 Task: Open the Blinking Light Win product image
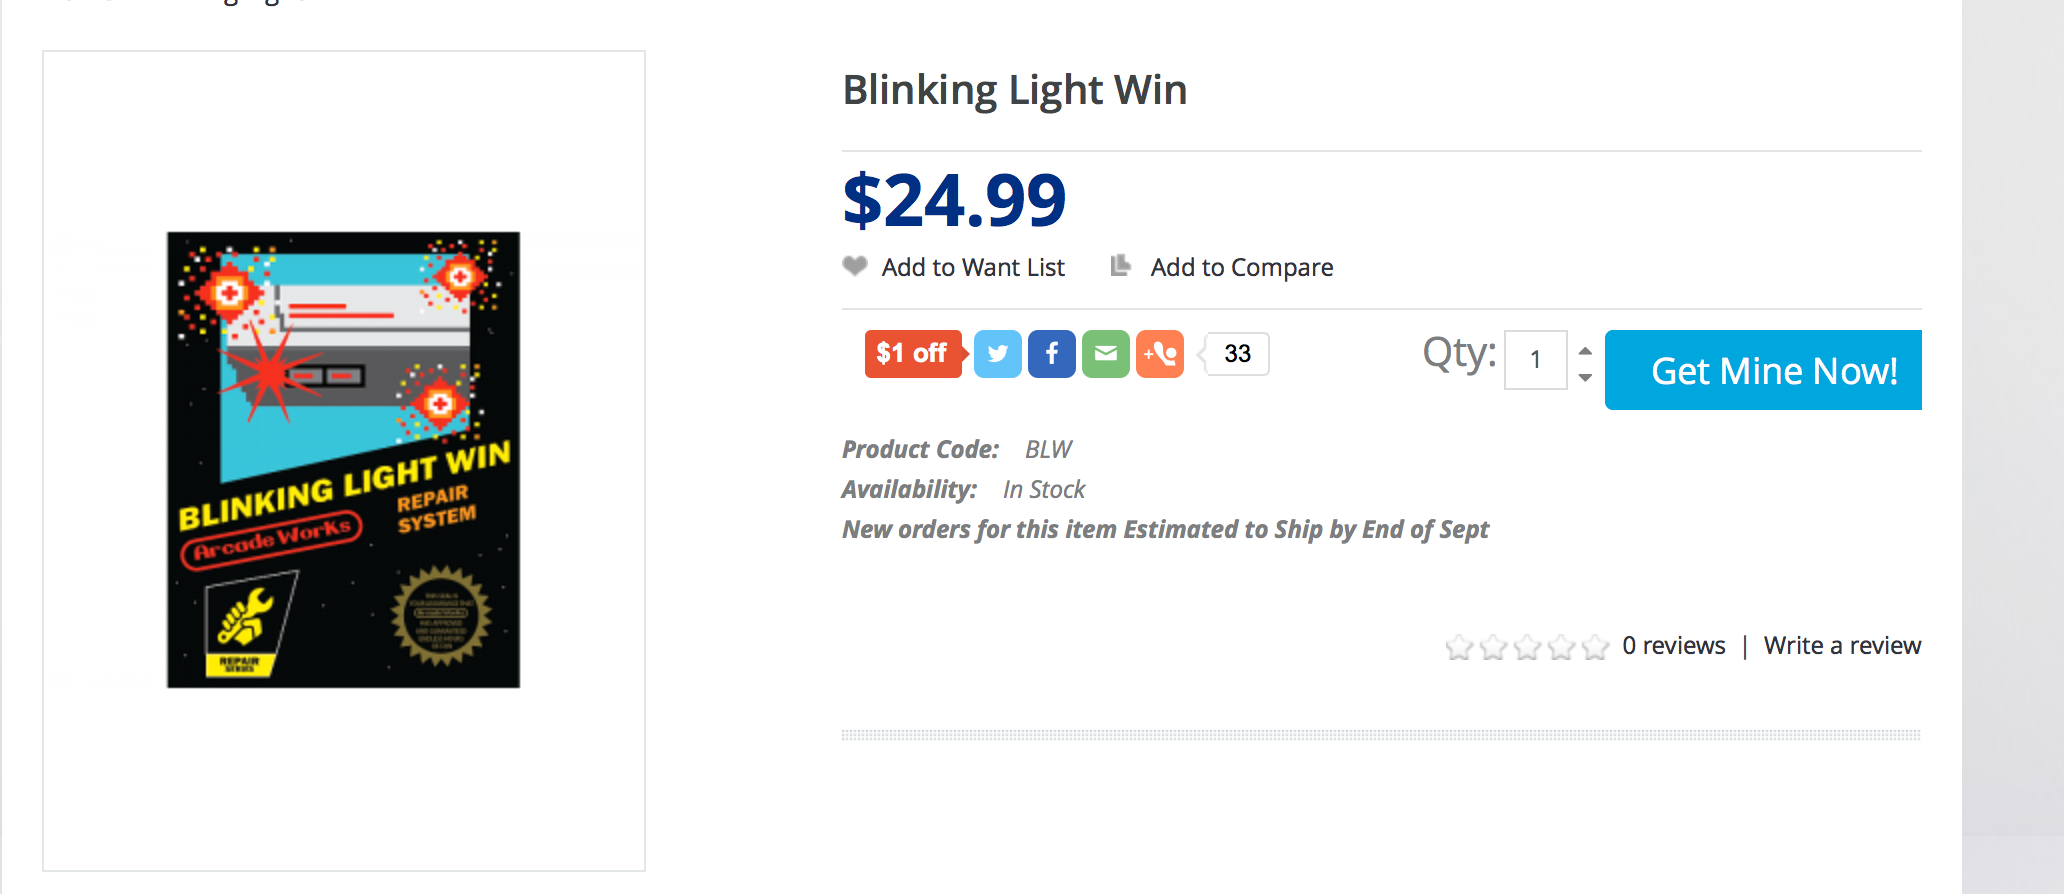coord(344,460)
